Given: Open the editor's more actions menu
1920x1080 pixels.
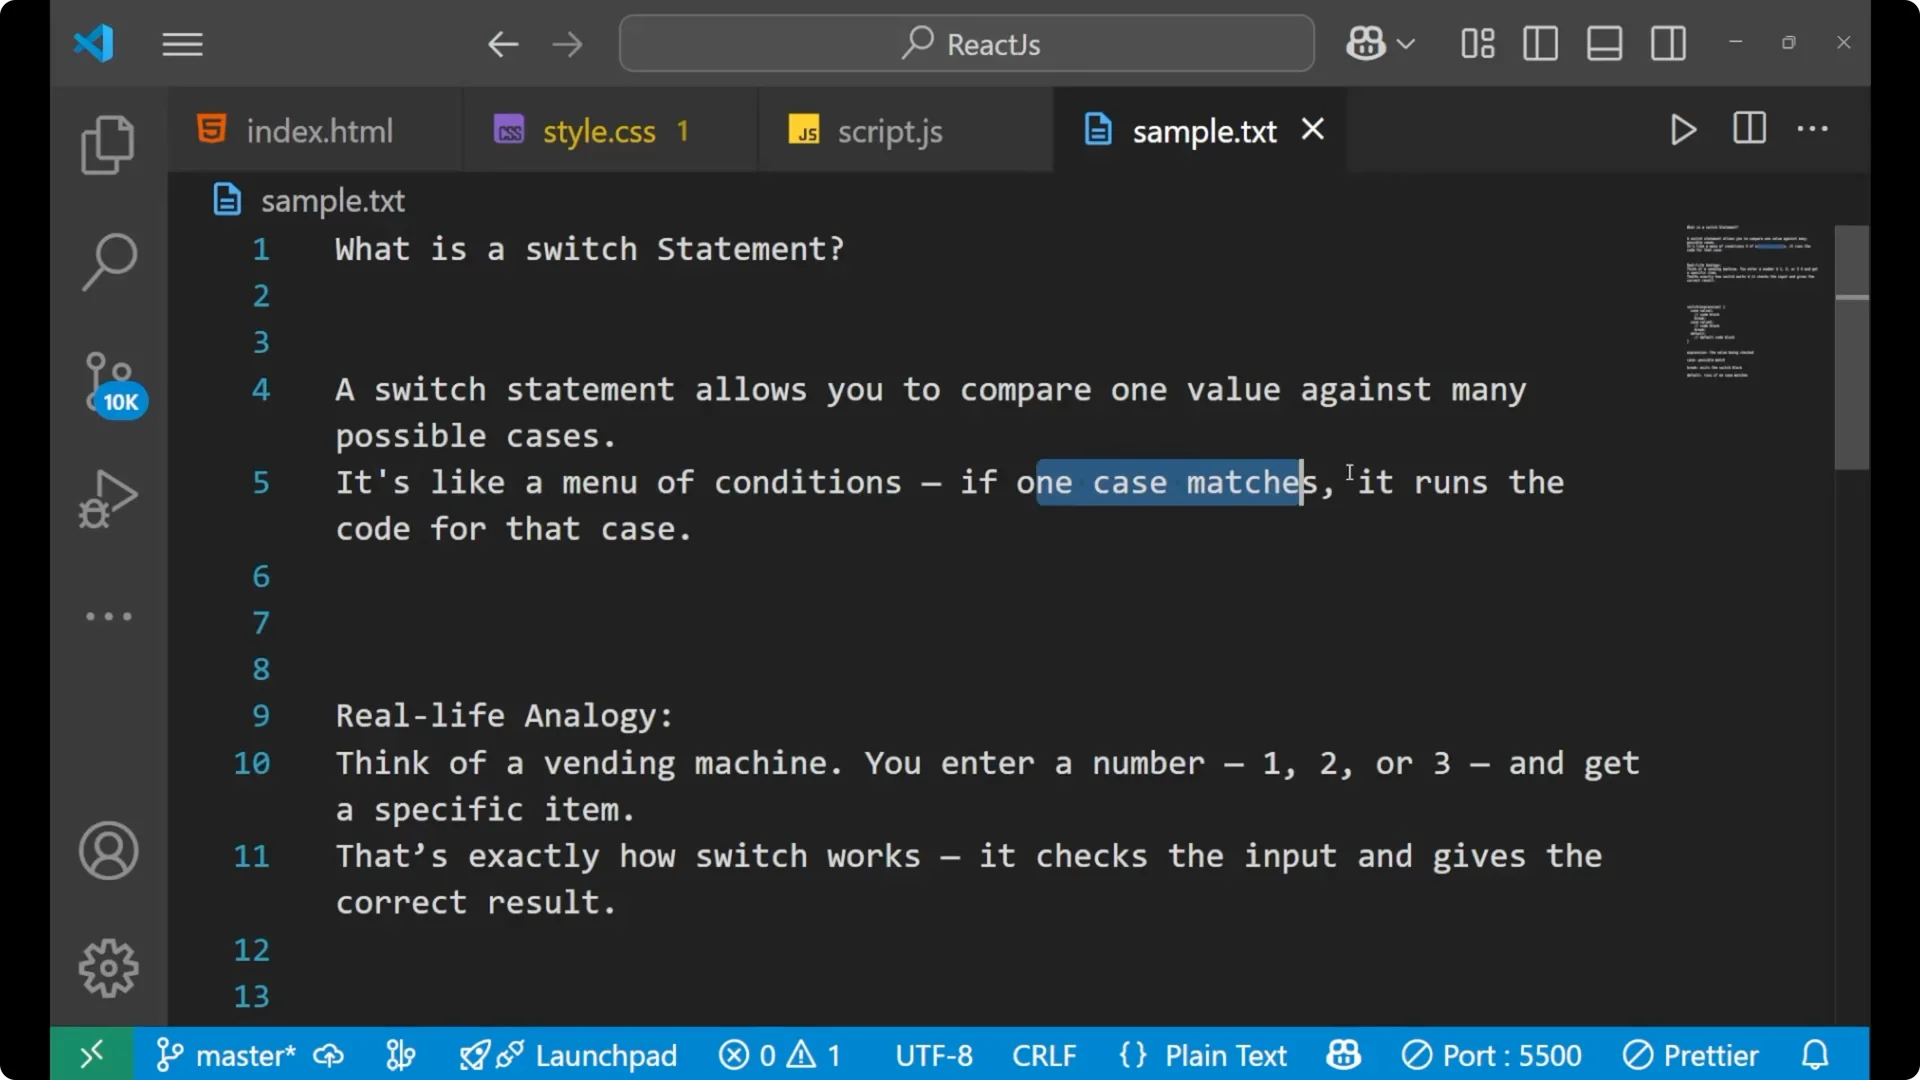Looking at the screenshot, I should pos(1813,129).
